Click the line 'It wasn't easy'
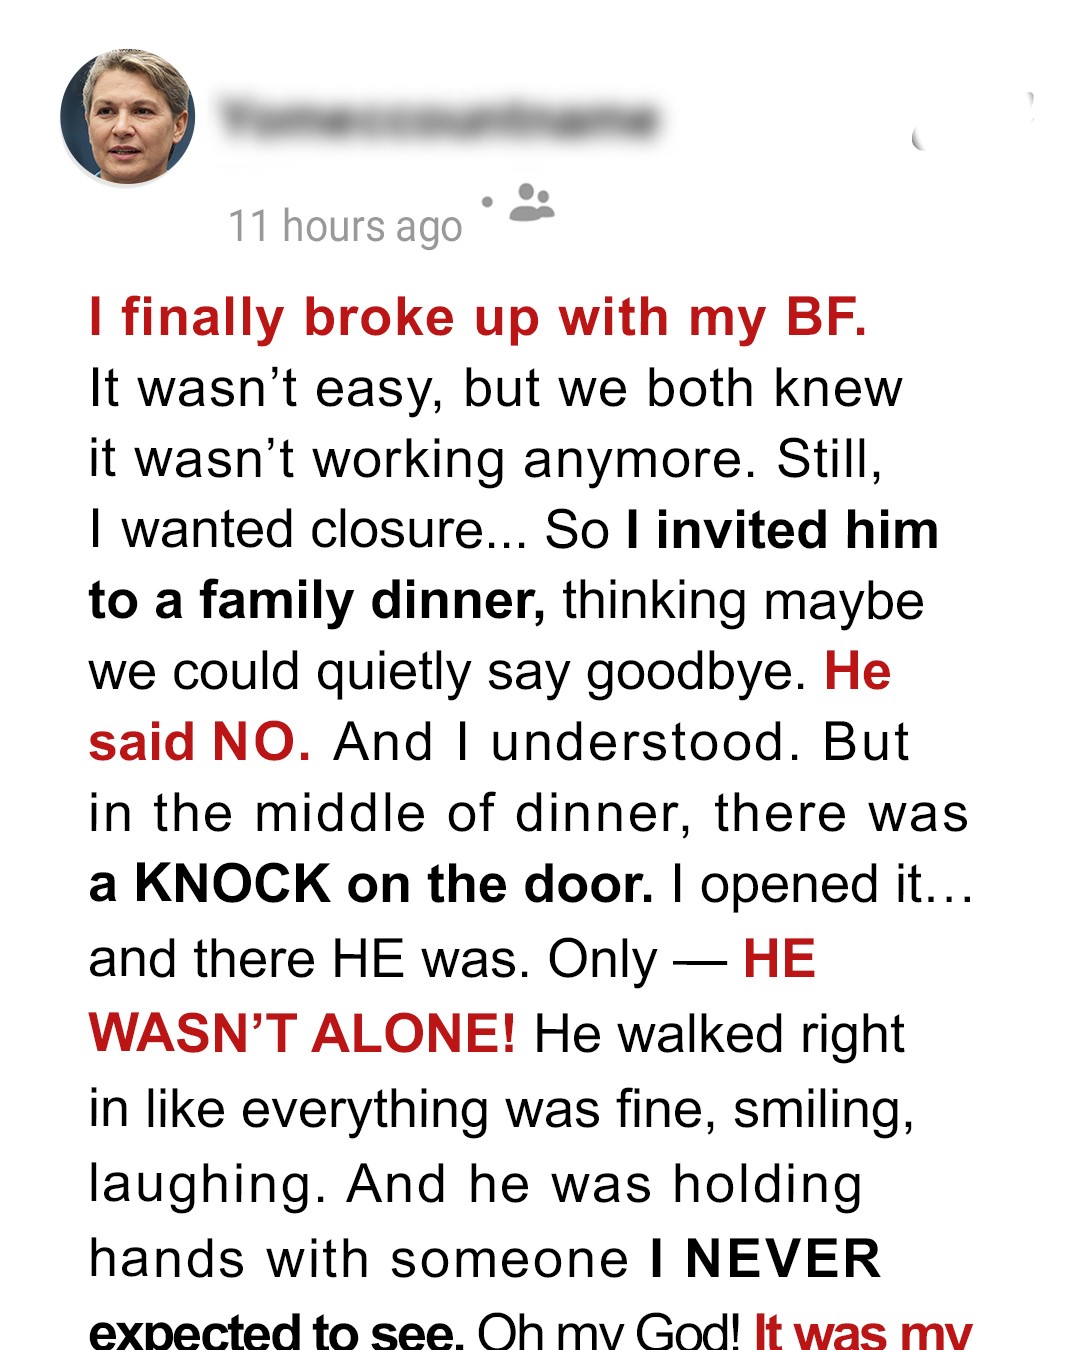1080x1350 pixels. tap(495, 388)
